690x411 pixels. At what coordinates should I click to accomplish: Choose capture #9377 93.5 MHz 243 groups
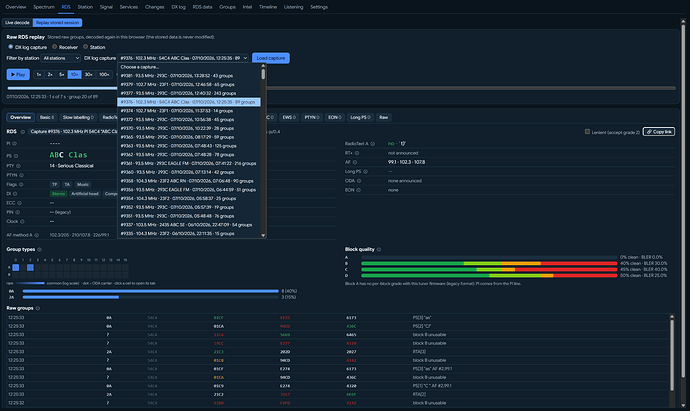[189, 93]
